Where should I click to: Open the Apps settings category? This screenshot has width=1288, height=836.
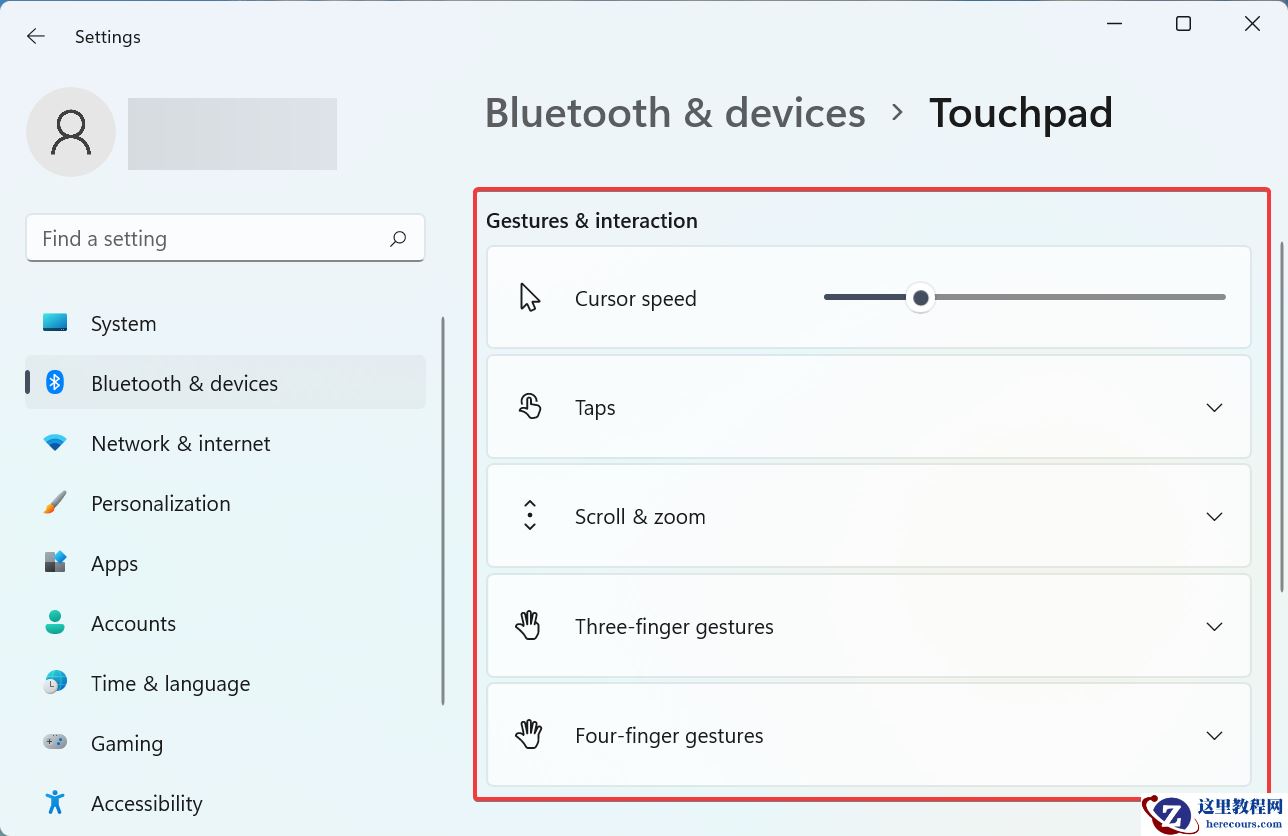(x=114, y=564)
